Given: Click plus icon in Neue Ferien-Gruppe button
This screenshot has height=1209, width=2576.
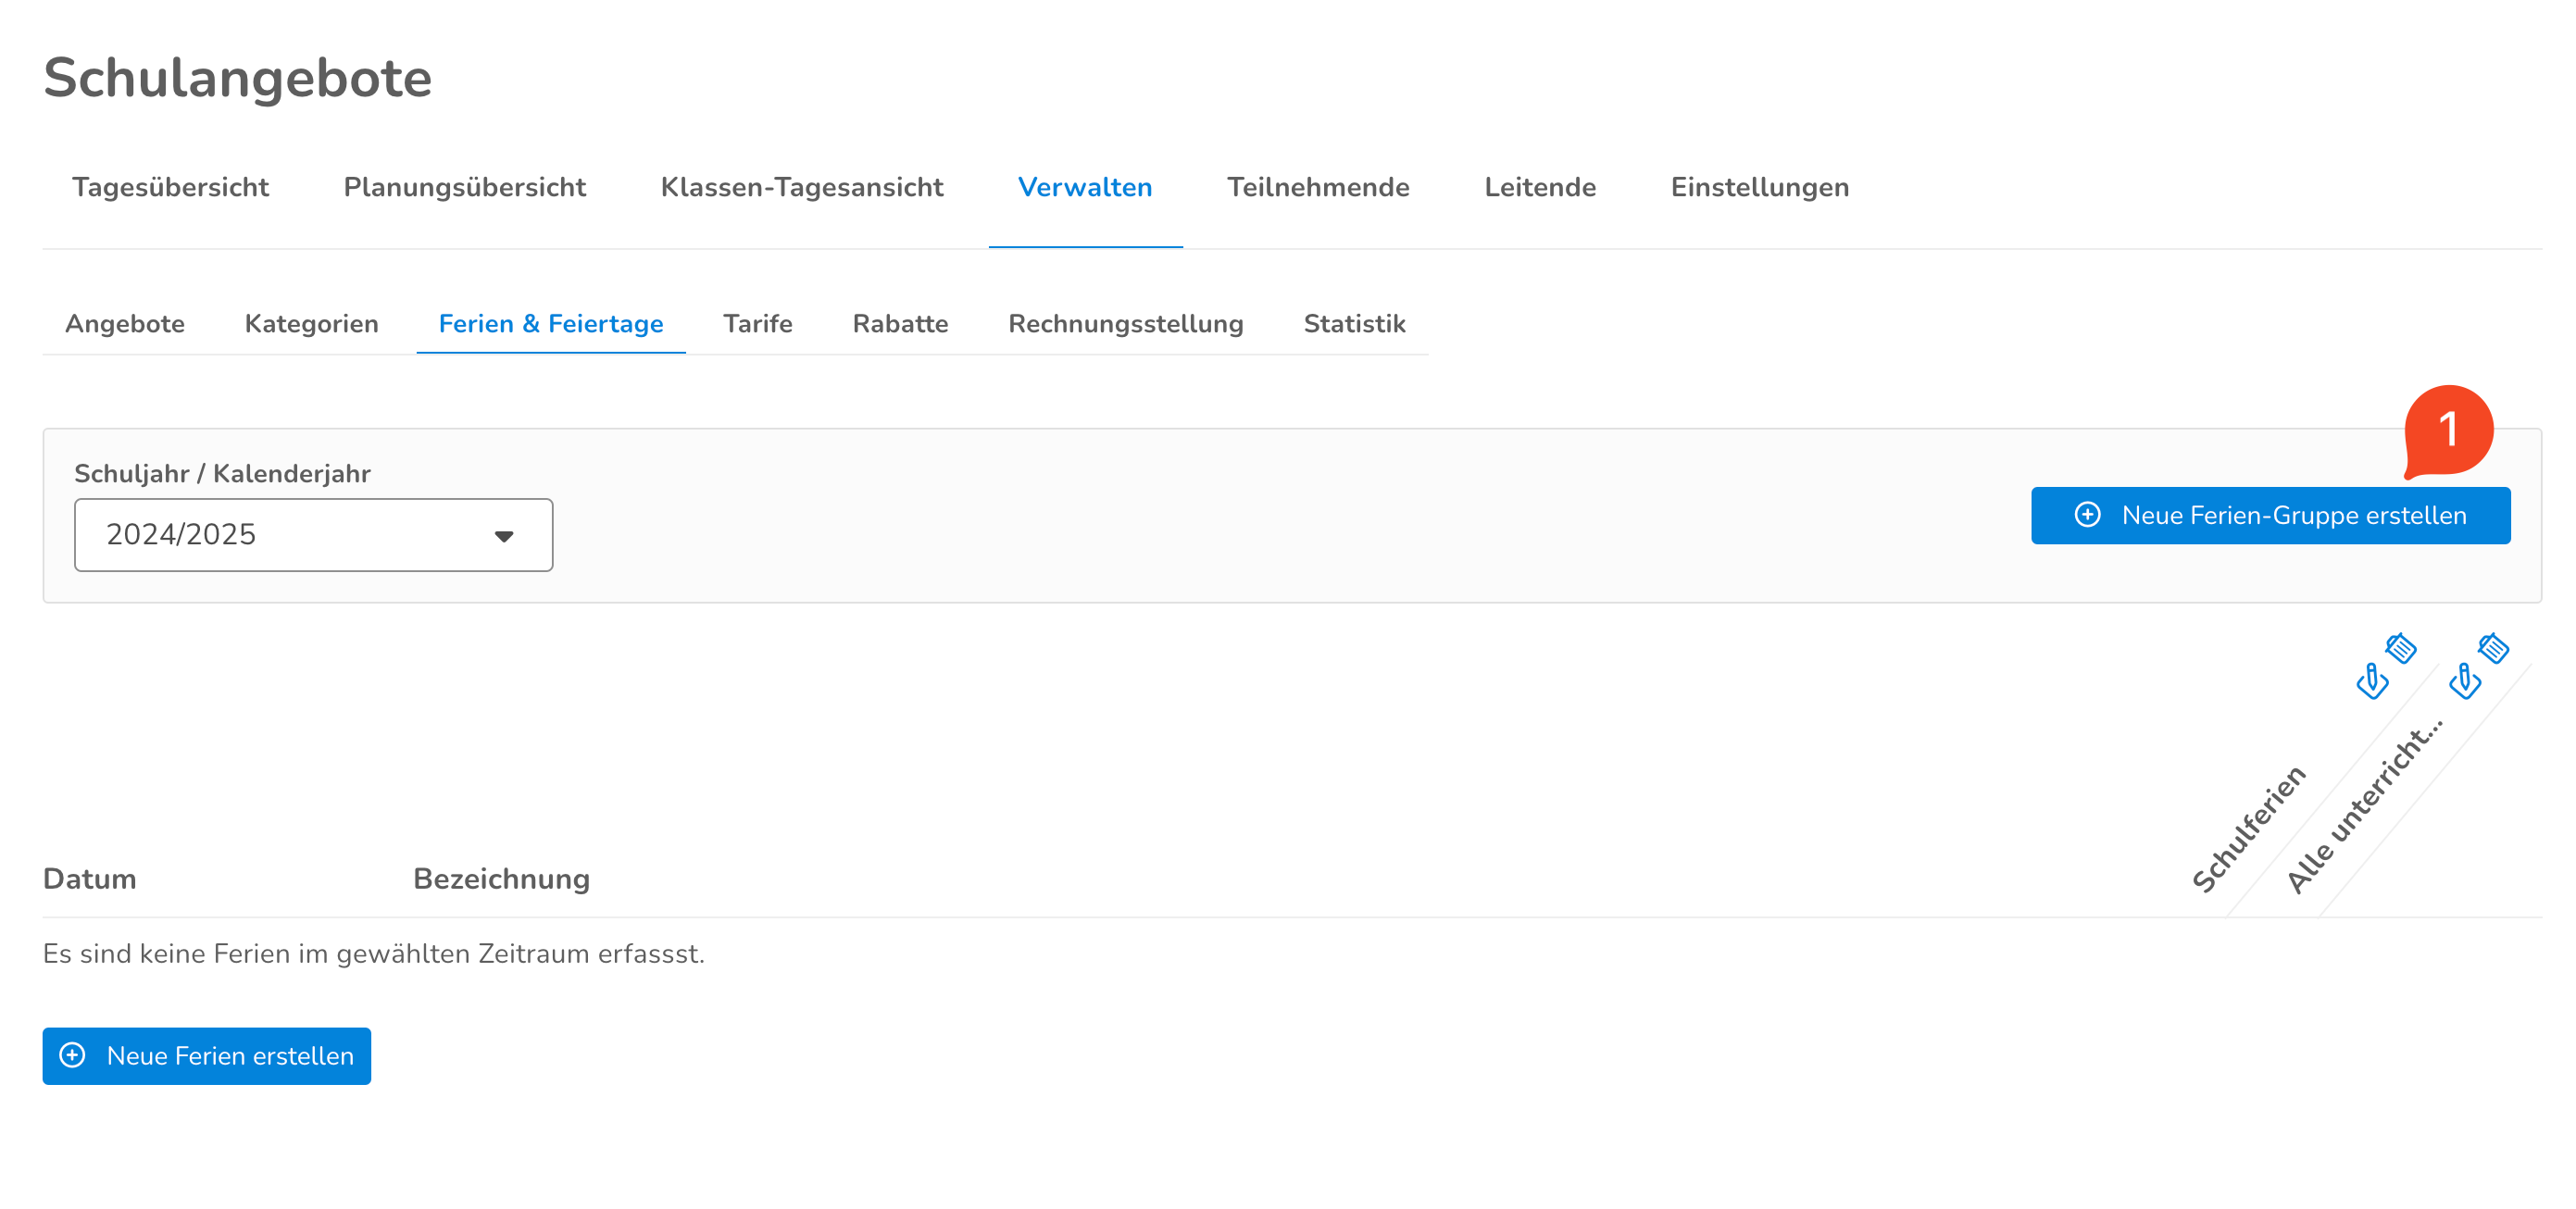Looking at the screenshot, I should pyautogui.click(x=2087, y=515).
